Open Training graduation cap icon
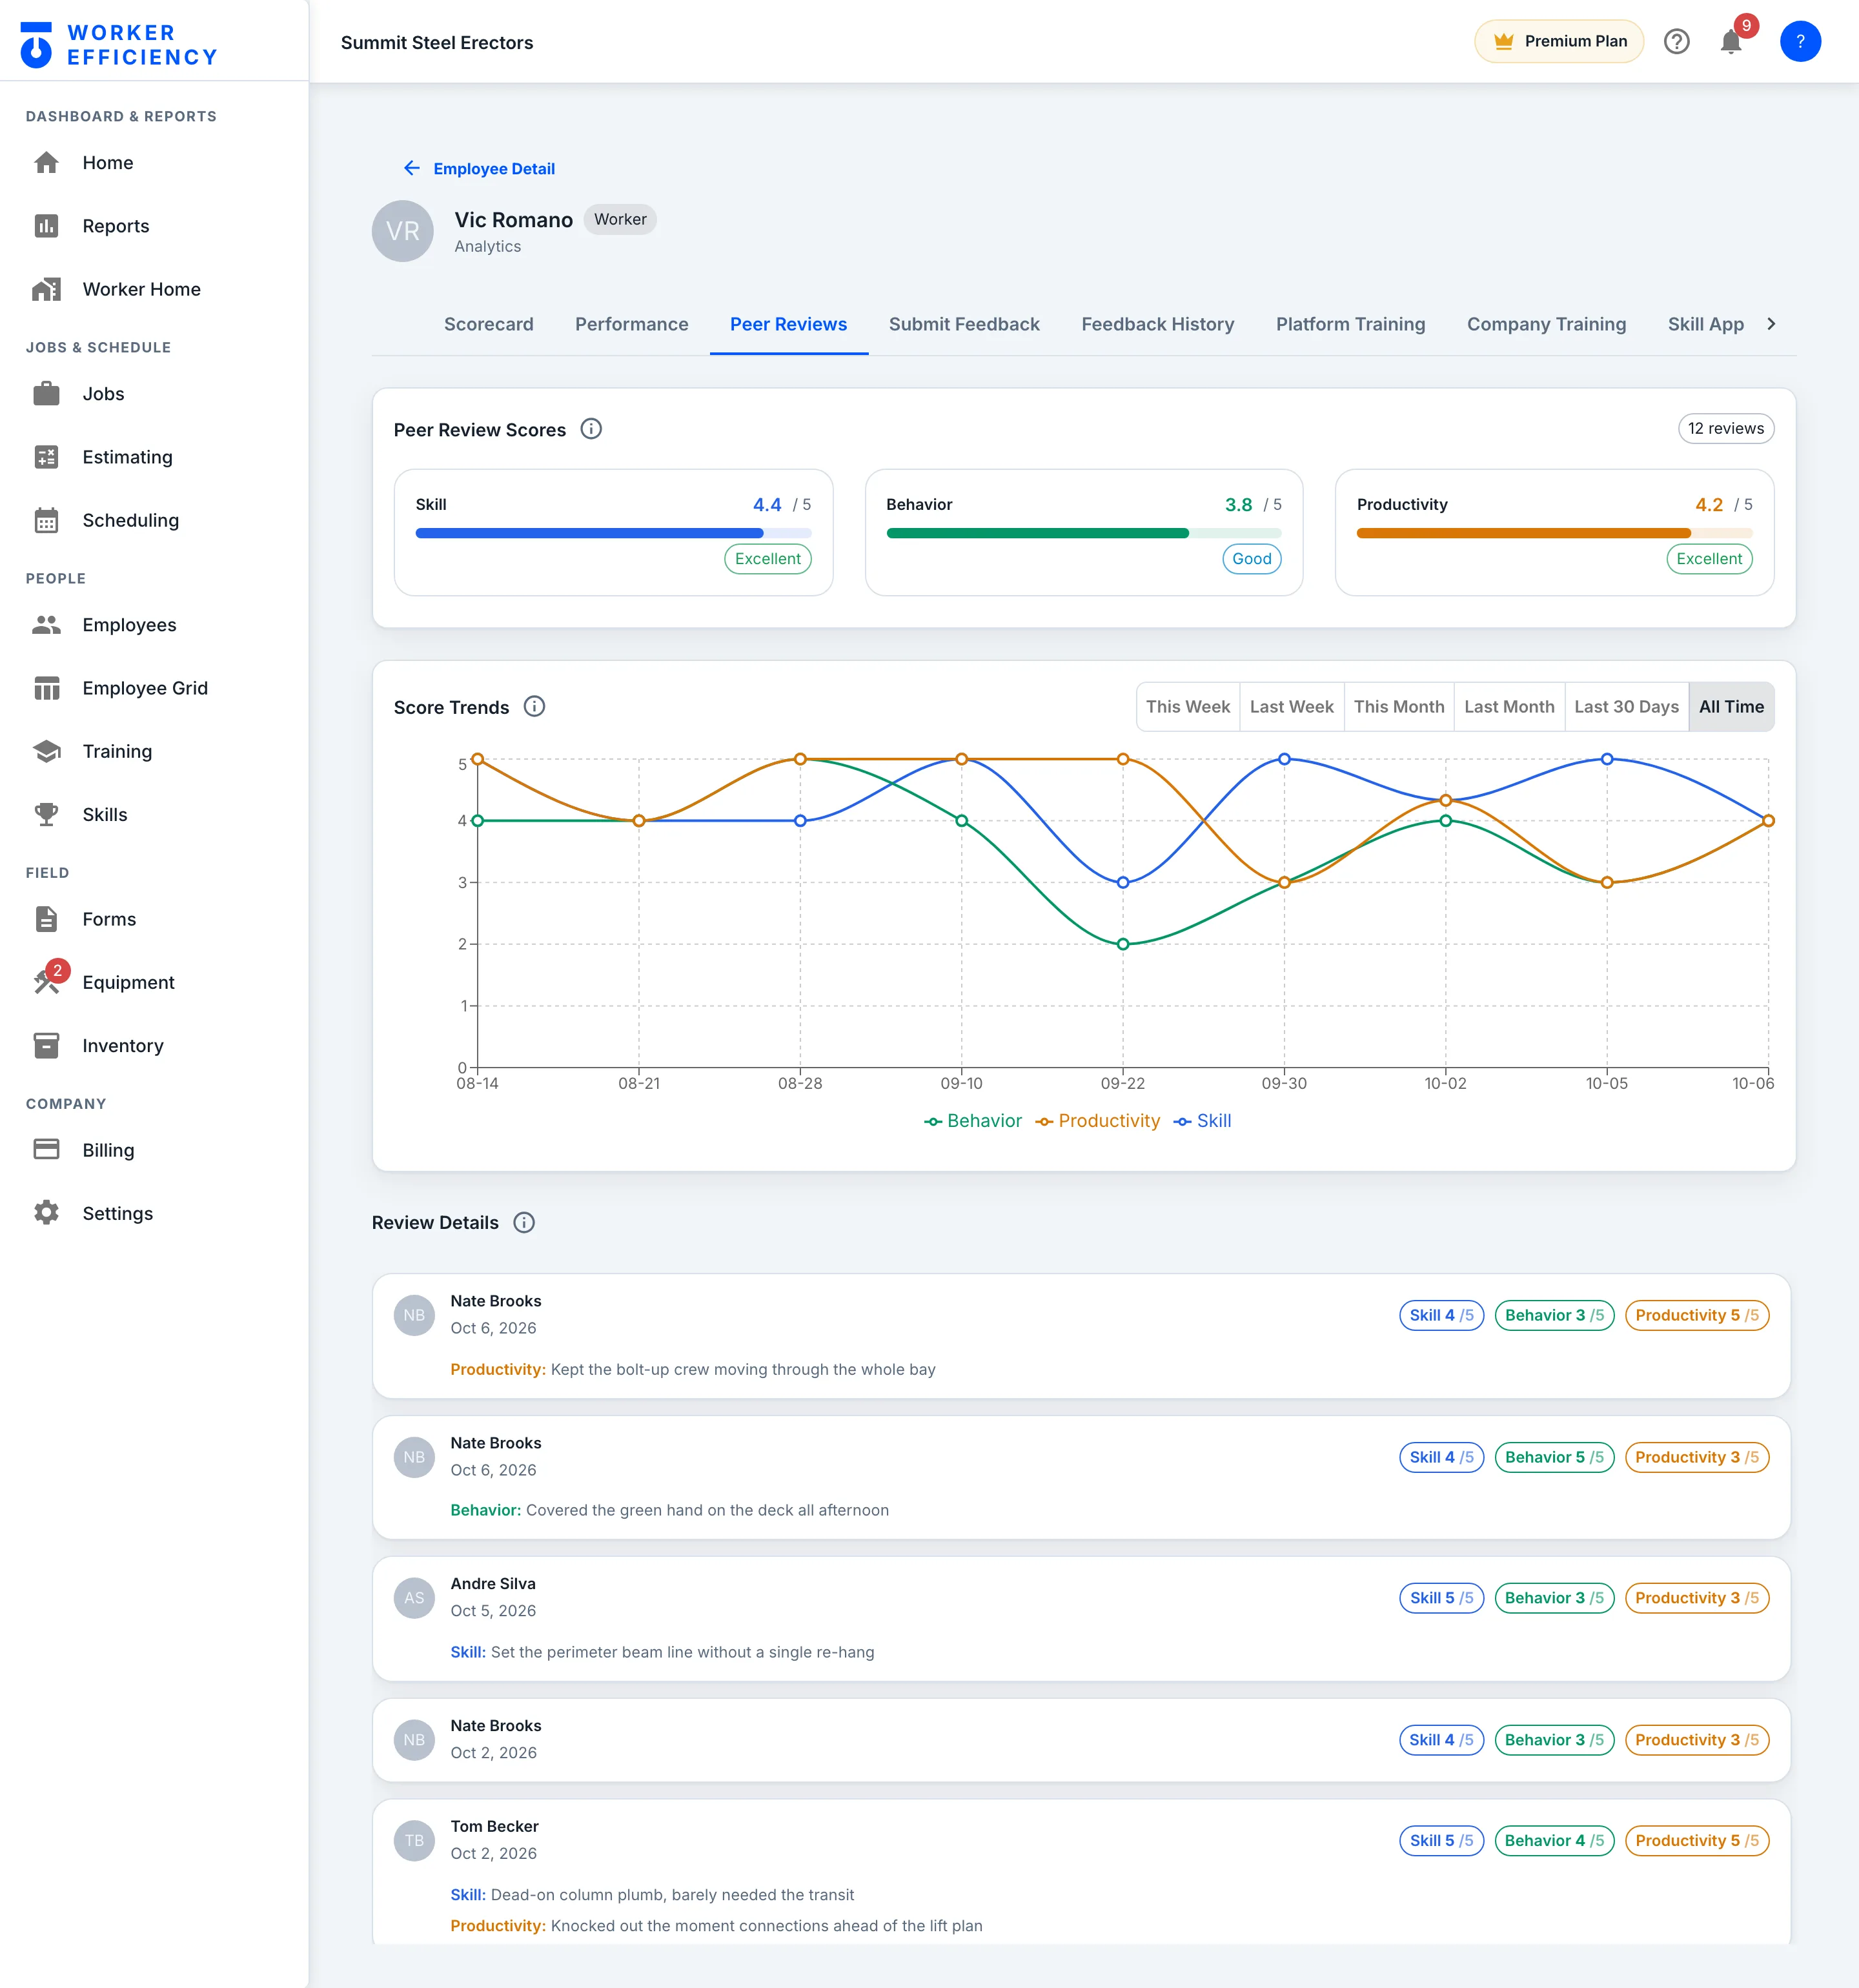The width and height of the screenshot is (1859, 1988). pos(46,751)
